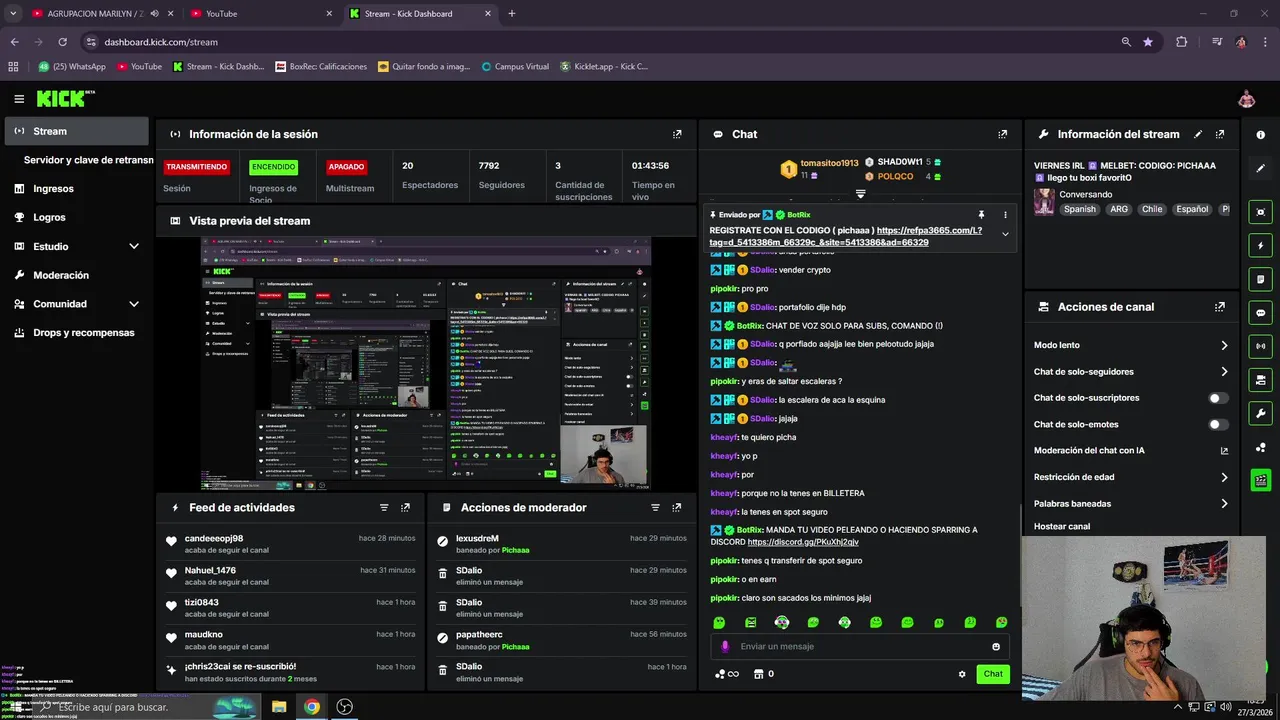Toggle Chat de solo-emotes
Screen dimensions: 1280x720
[x=1218, y=424]
